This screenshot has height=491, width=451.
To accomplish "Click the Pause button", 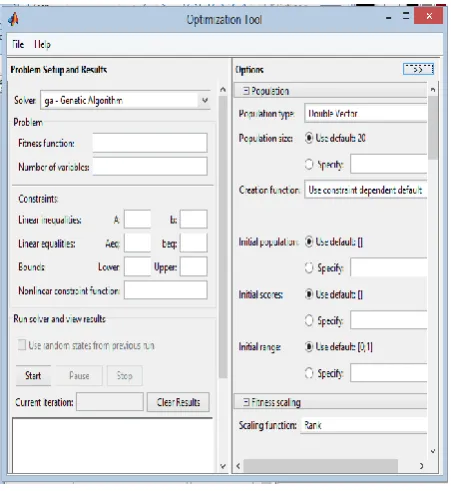I will point(79,376).
